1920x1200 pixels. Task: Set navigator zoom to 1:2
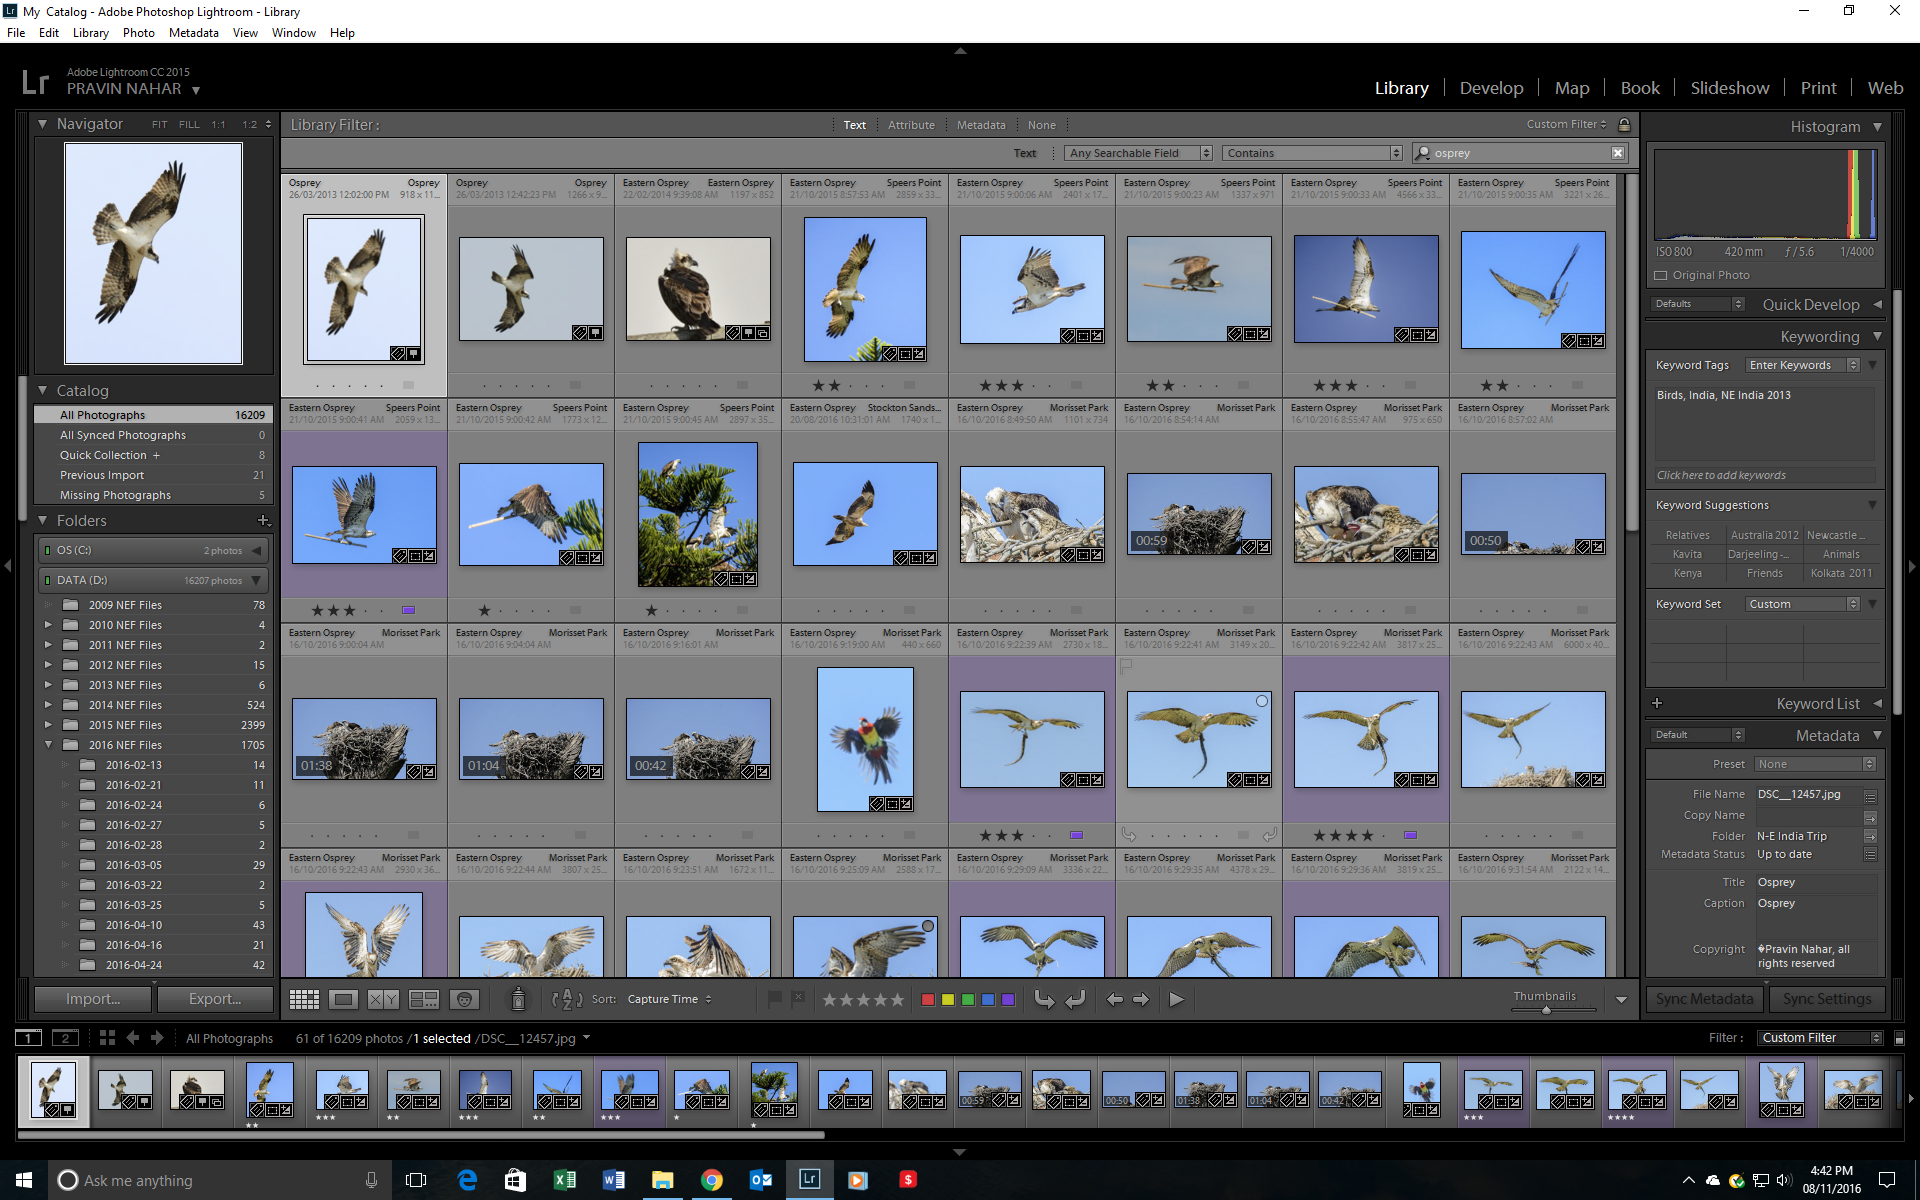(250, 125)
